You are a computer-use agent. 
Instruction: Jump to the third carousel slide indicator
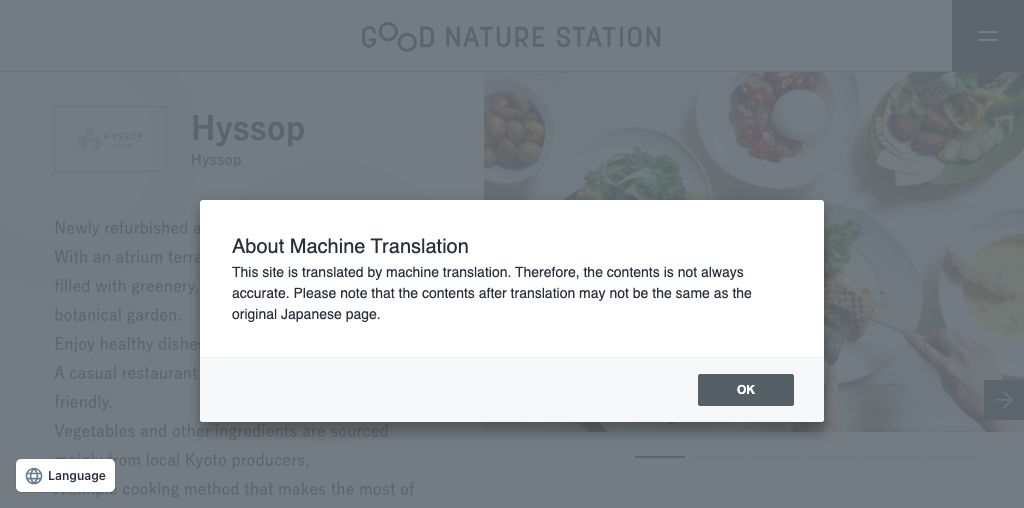coord(775,457)
